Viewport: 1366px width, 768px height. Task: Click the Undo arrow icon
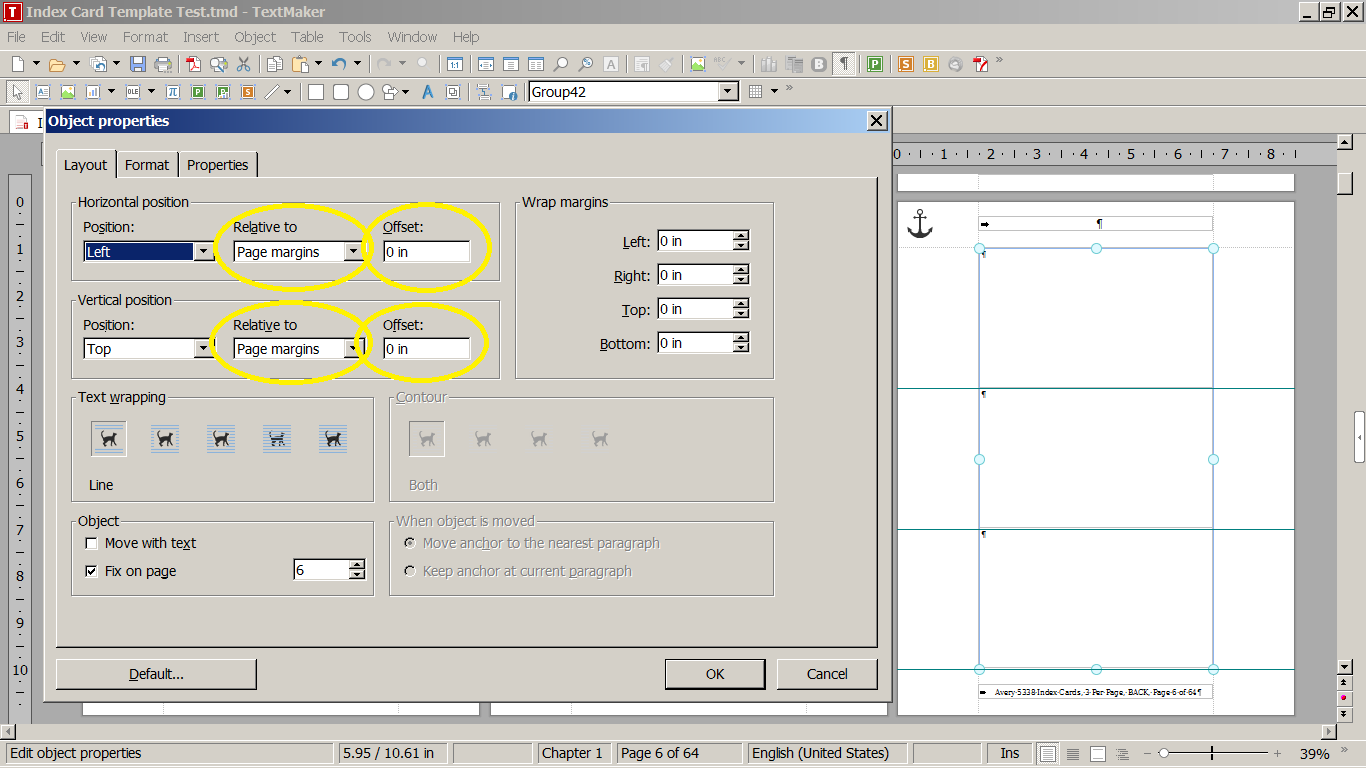click(x=339, y=64)
